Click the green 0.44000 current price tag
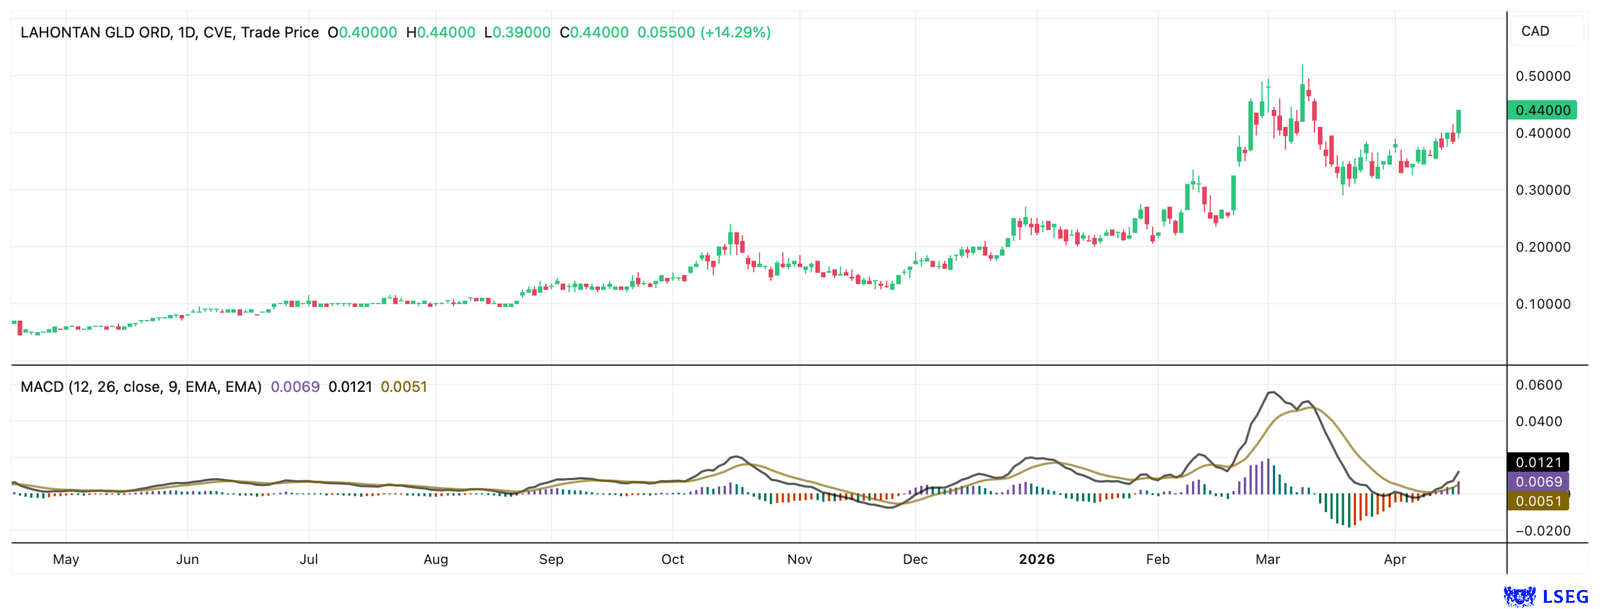This screenshot has width=1600, height=609. (1542, 110)
